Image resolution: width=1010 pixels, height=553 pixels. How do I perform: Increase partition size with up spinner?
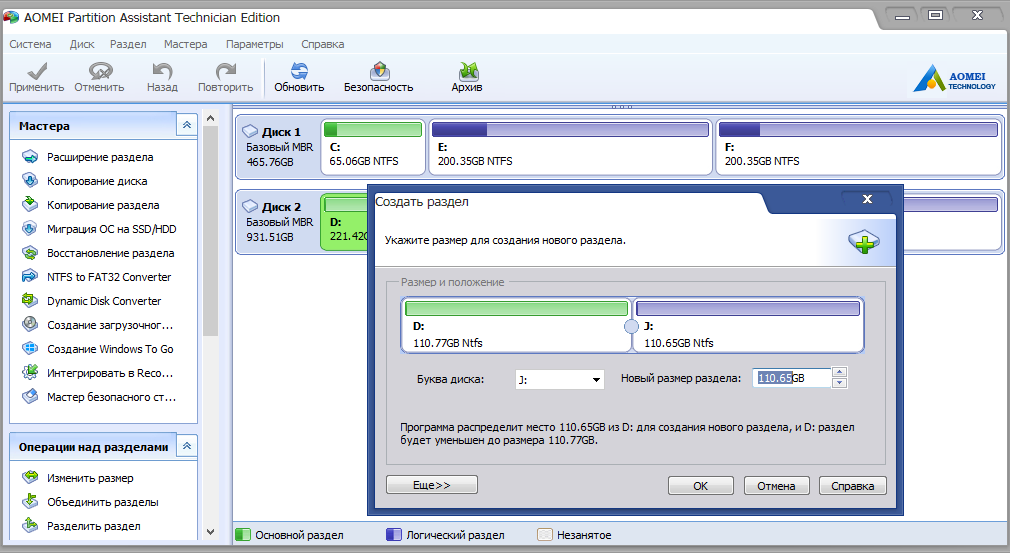(839, 372)
